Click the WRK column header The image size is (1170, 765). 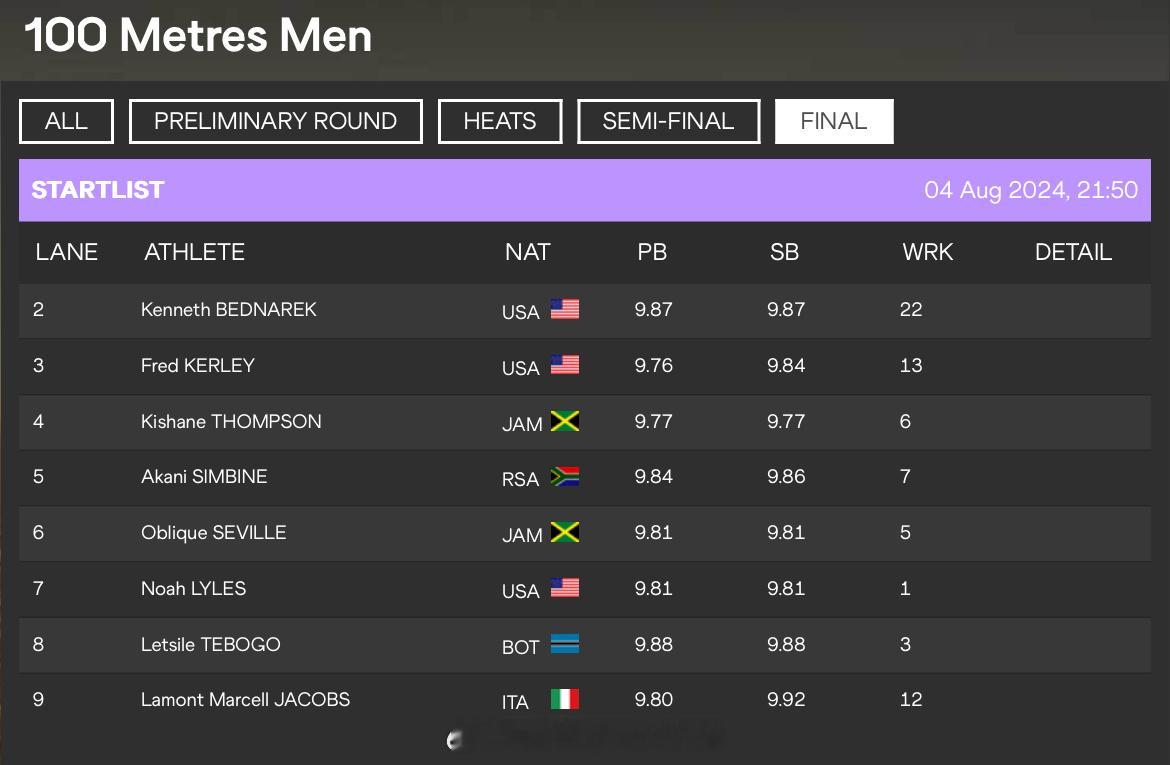pos(927,252)
